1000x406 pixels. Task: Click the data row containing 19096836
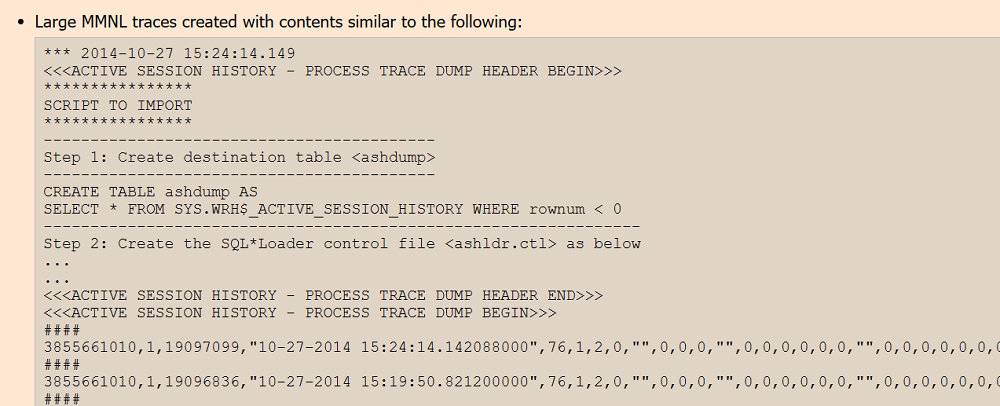coord(522,382)
